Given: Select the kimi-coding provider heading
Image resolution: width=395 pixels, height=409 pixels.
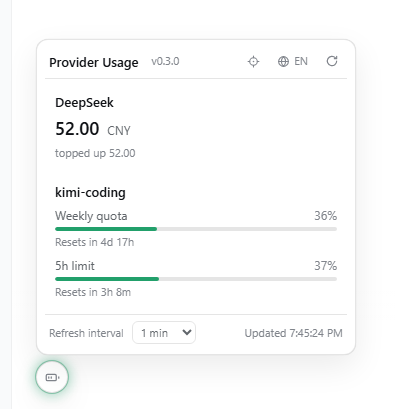Looking at the screenshot, I should tap(90, 193).
